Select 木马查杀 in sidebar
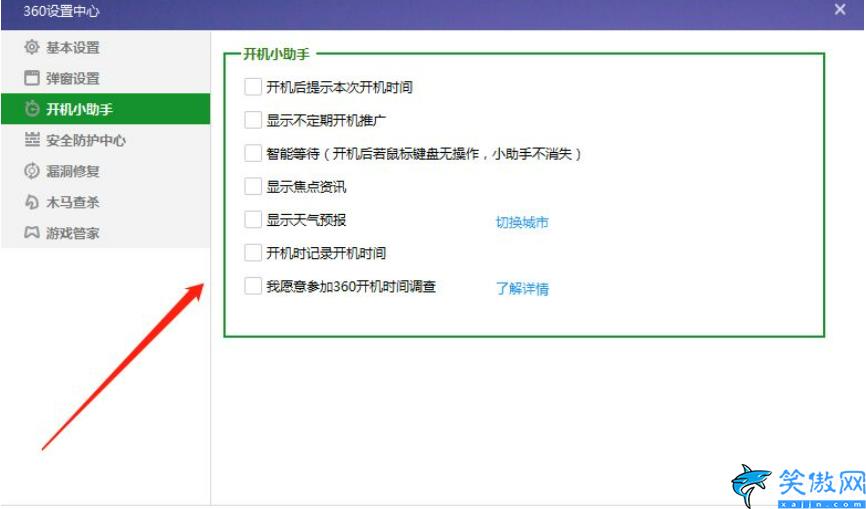The height and width of the screenshot is (509, 866). click(105, 202)
